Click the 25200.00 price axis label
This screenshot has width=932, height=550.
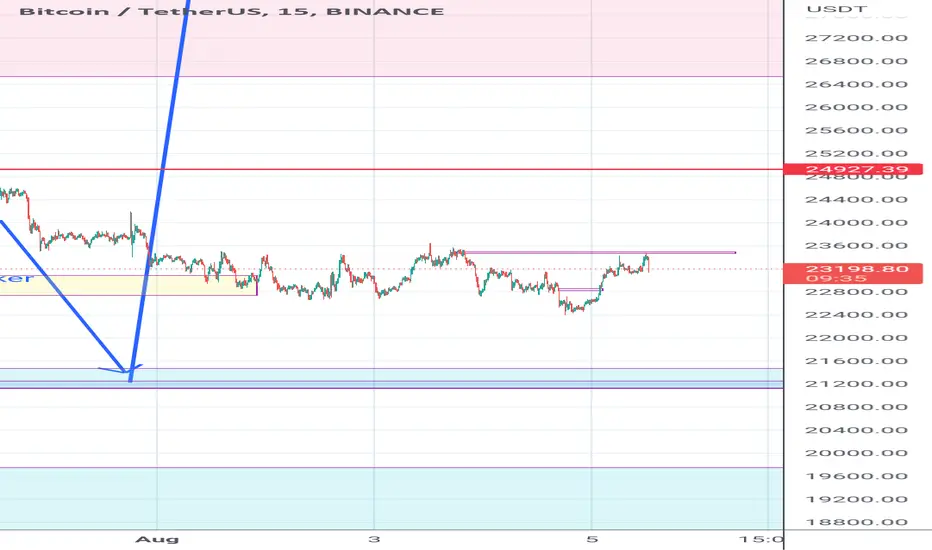point(856,154)
